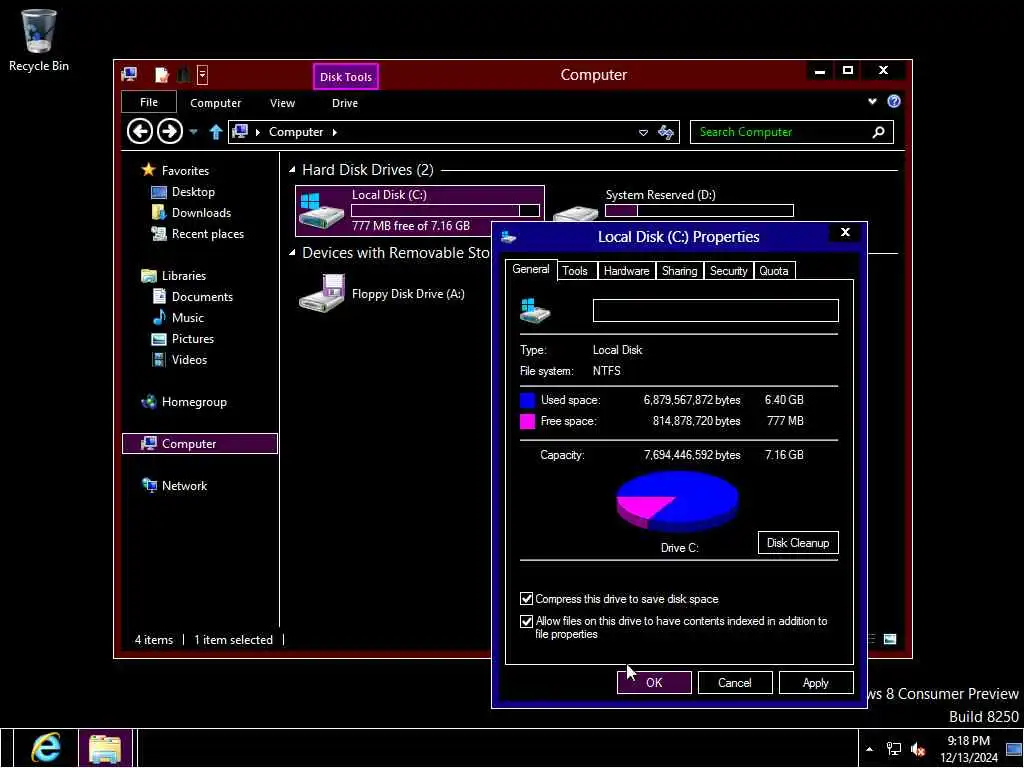Switch to the Tools tab in Properties
The height and width of the screenshot is (768, 1024).
(575, 271)
